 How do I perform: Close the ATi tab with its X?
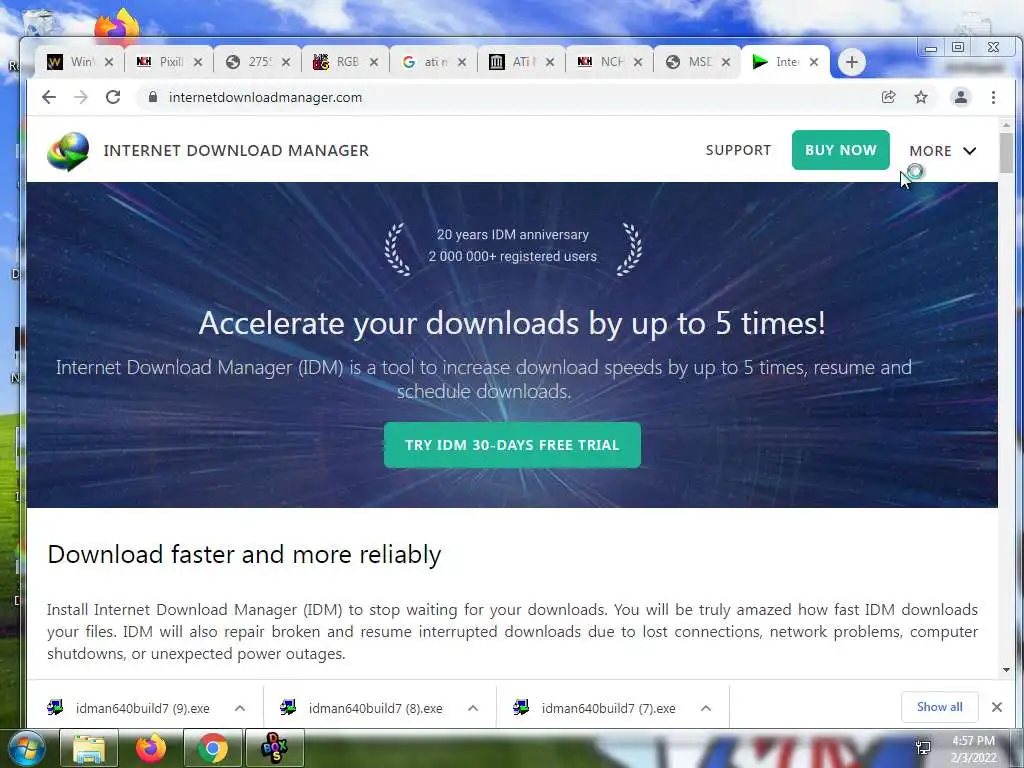tap(550, 62)
